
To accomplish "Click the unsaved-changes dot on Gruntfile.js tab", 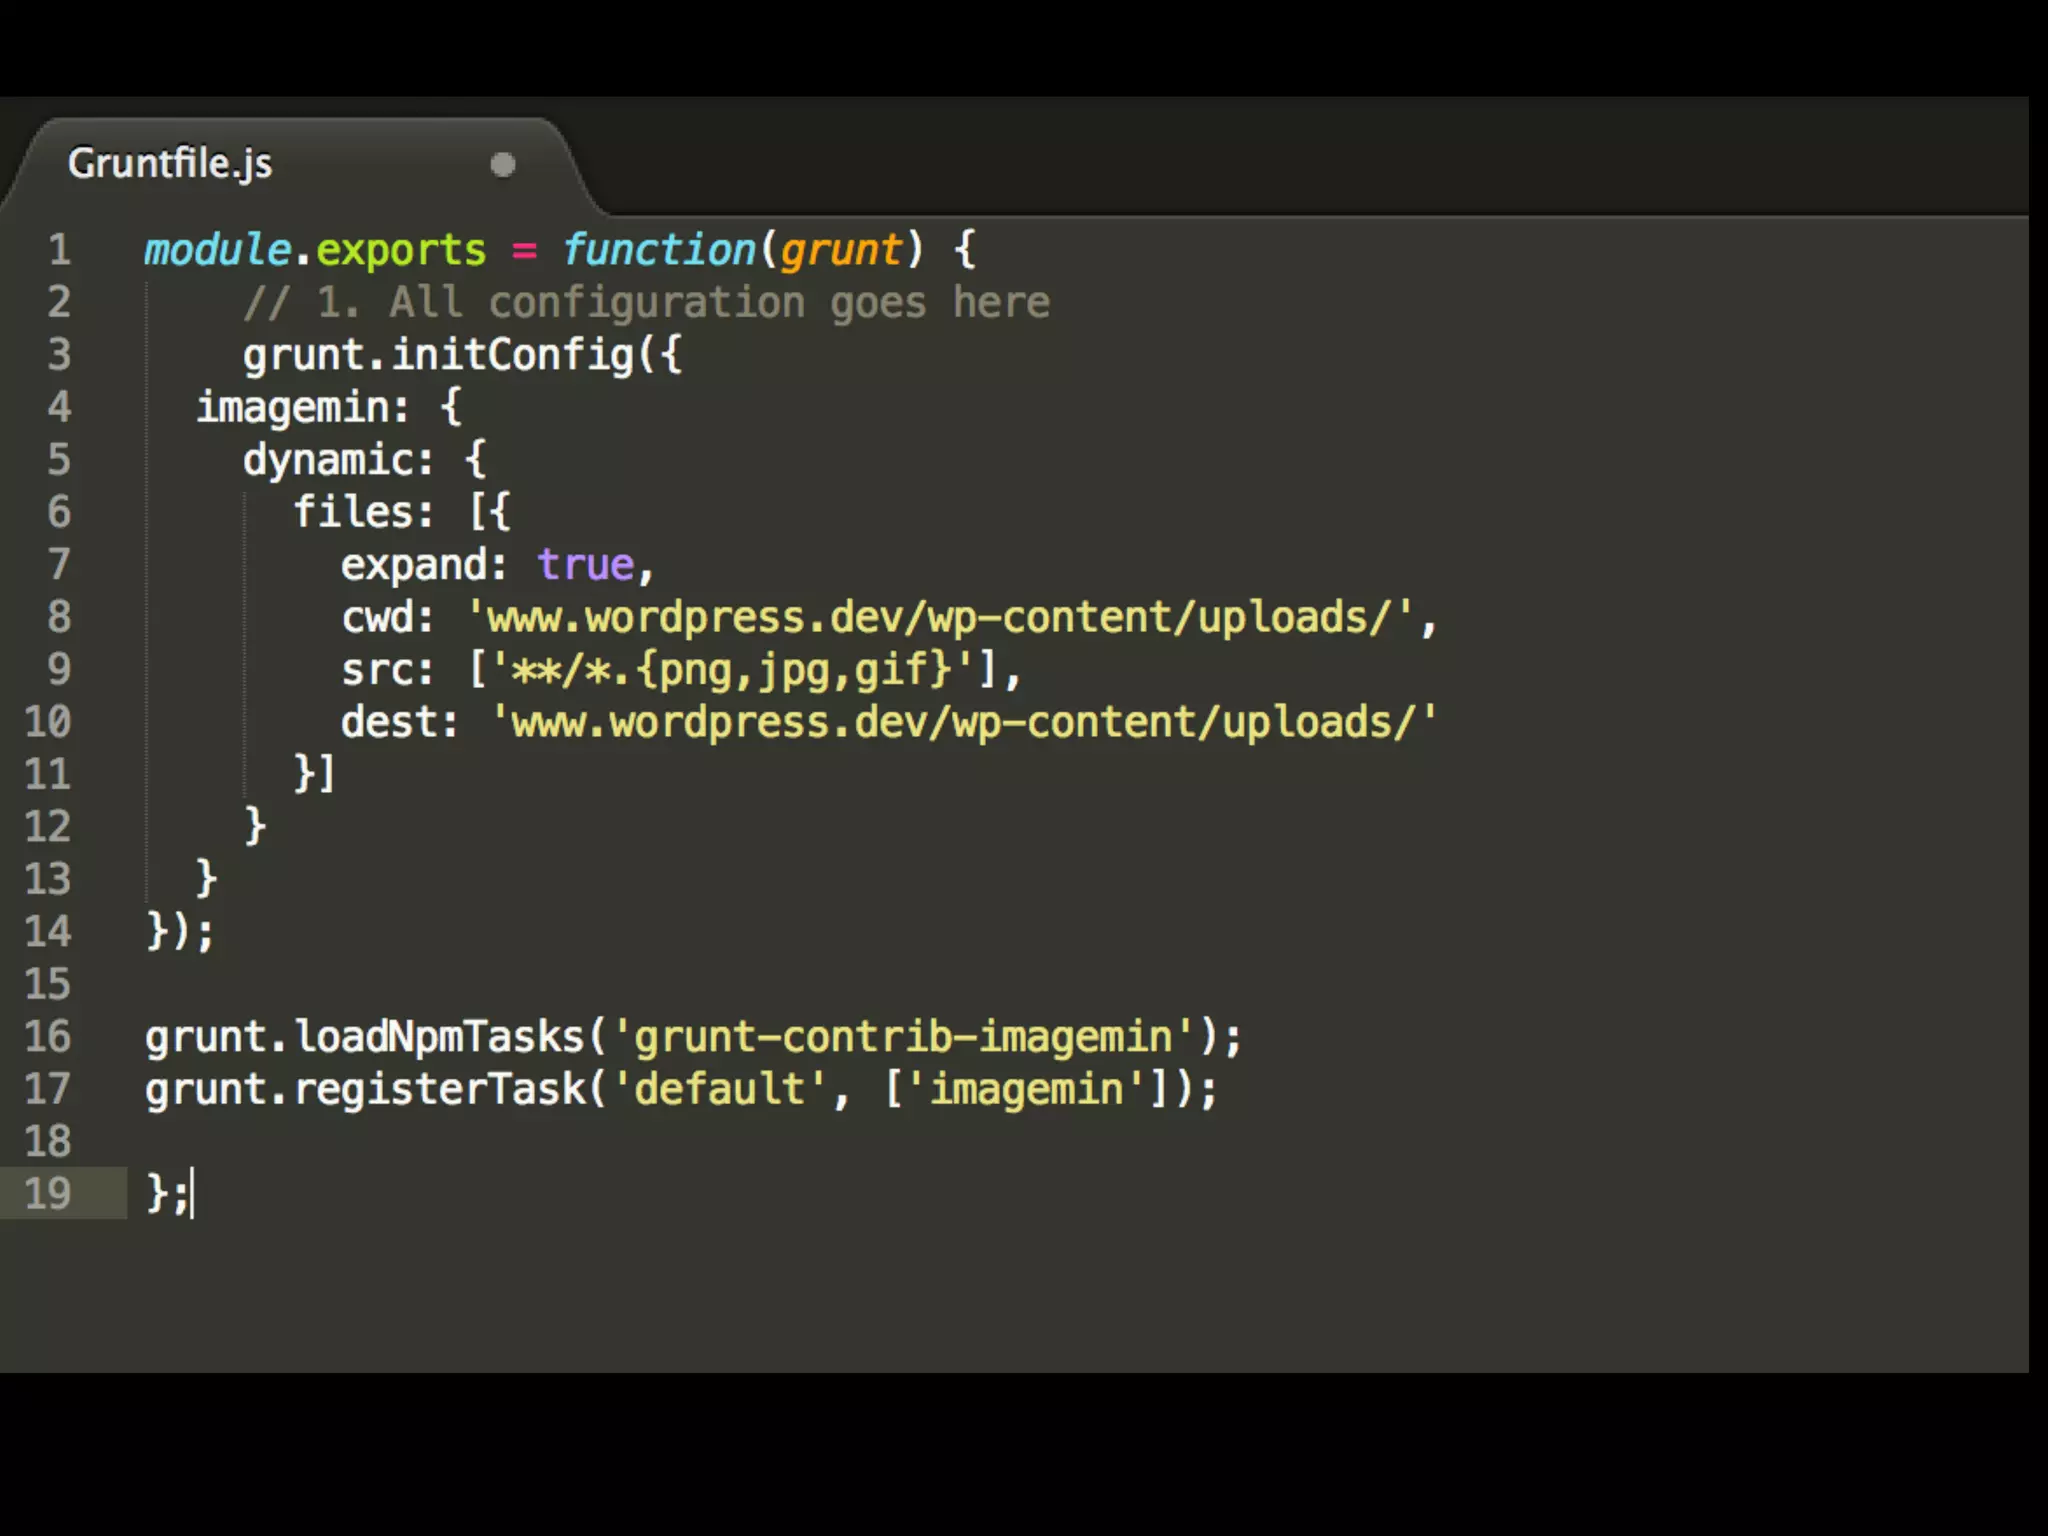I will 503,164.
